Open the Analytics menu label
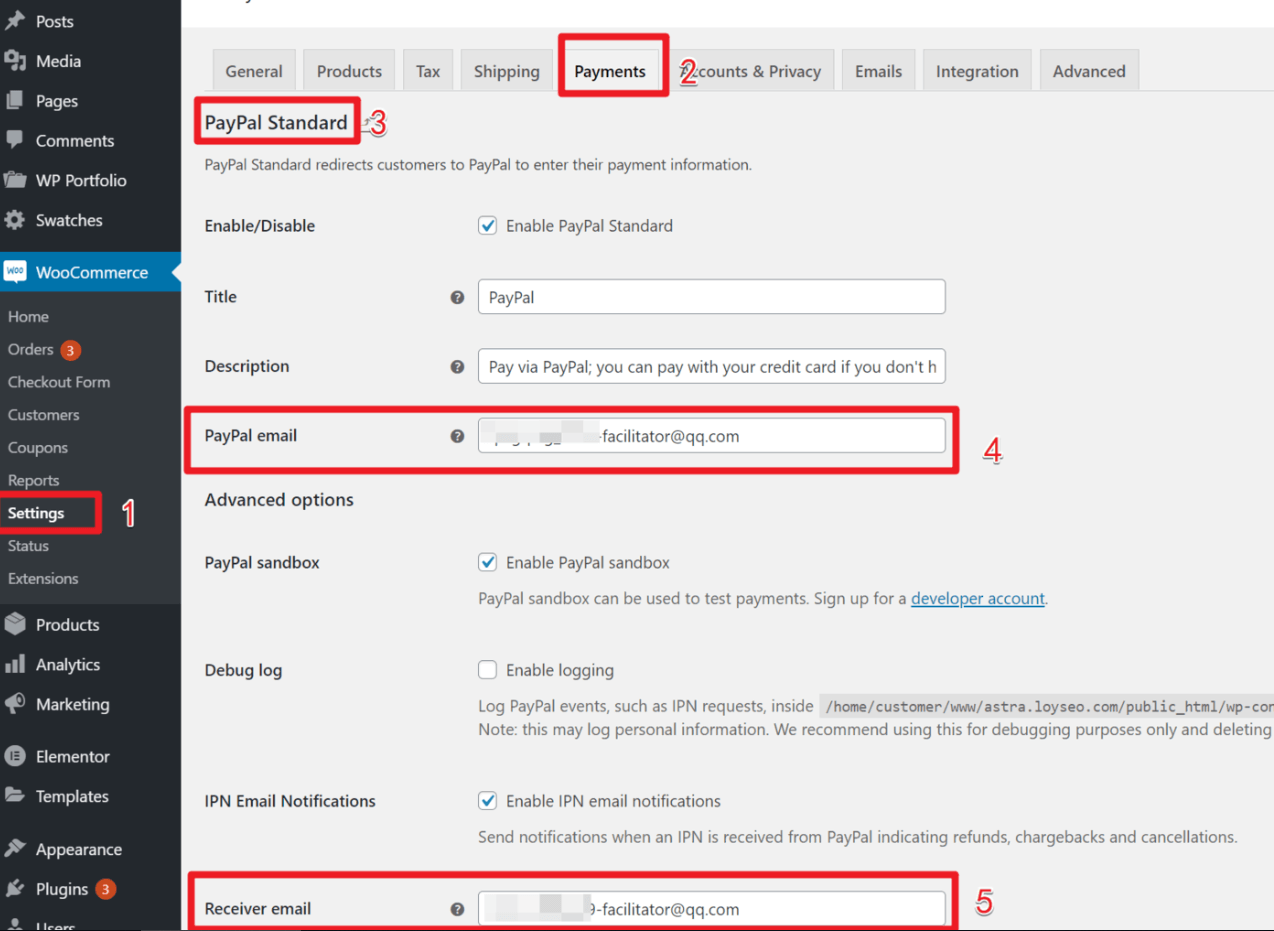The width and height of the screenshot is (1274, 931). click(x=68, y=665)
